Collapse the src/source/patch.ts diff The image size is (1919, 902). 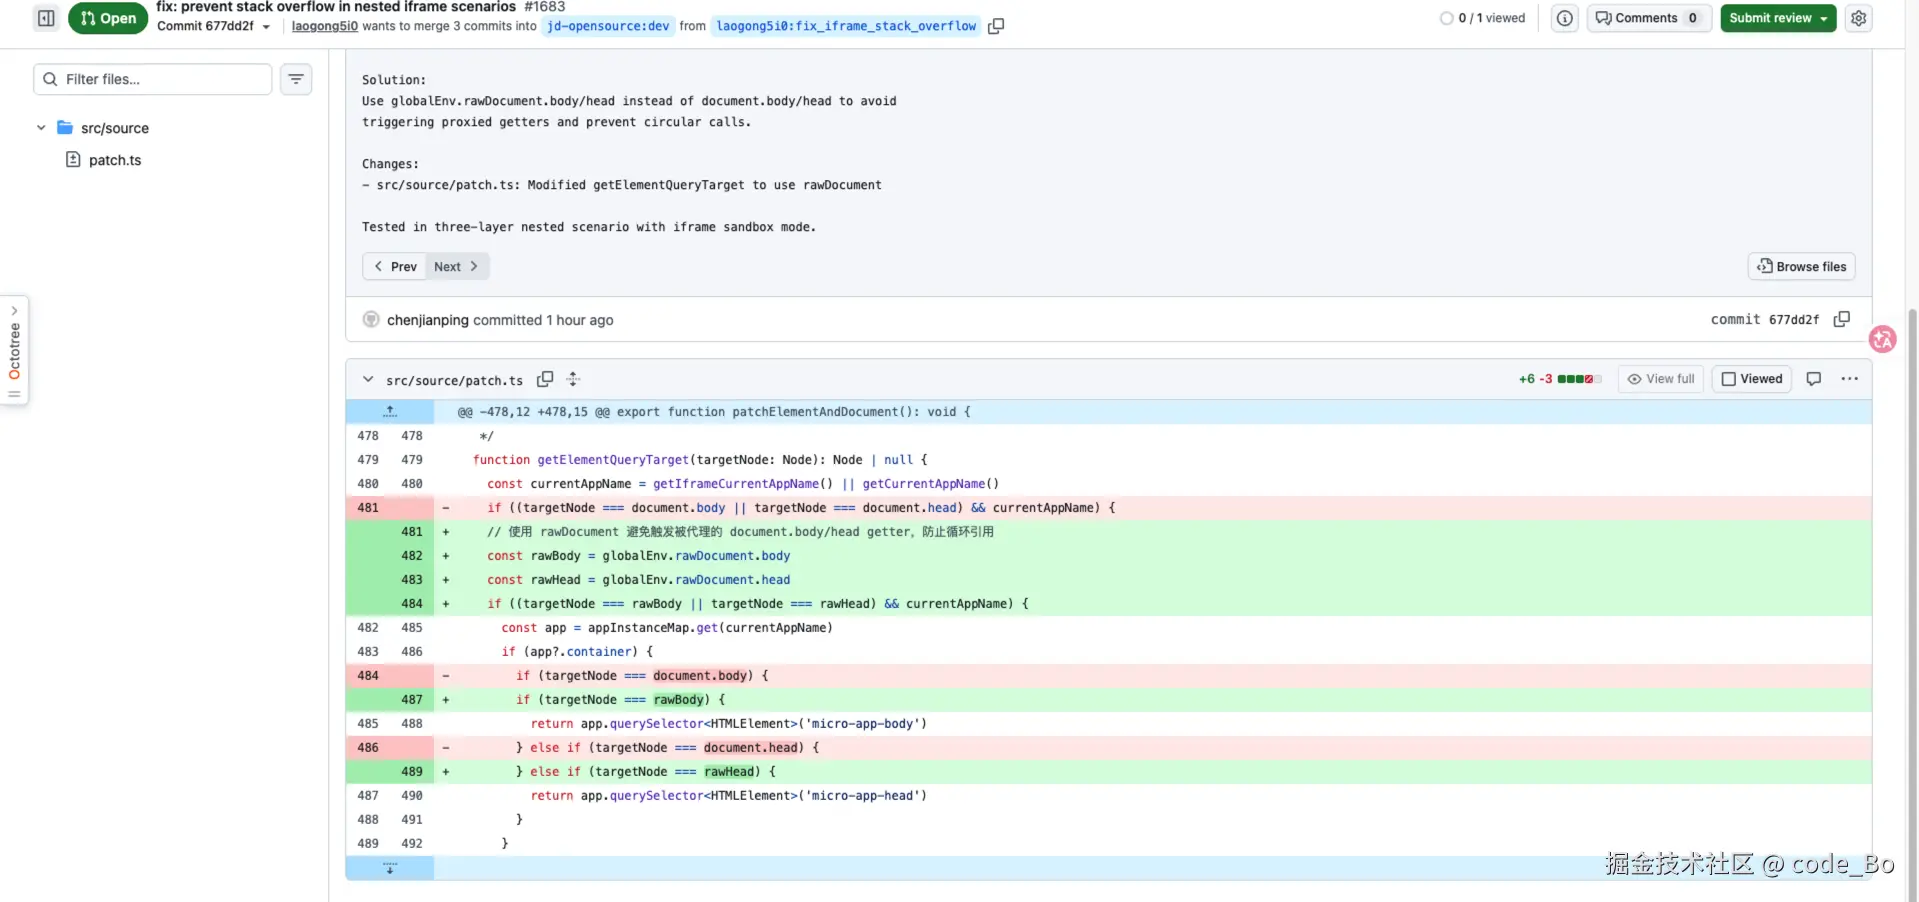pos(368,380)
